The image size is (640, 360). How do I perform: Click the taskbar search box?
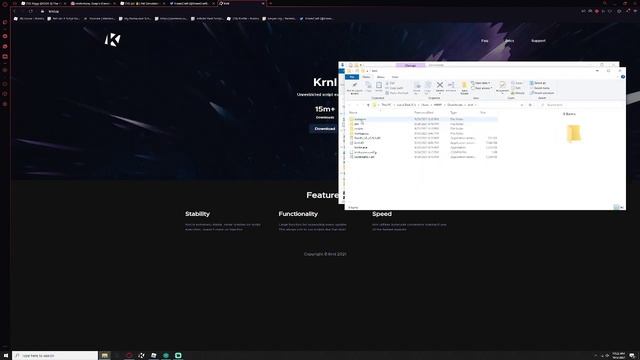click(x=55, y=356)
